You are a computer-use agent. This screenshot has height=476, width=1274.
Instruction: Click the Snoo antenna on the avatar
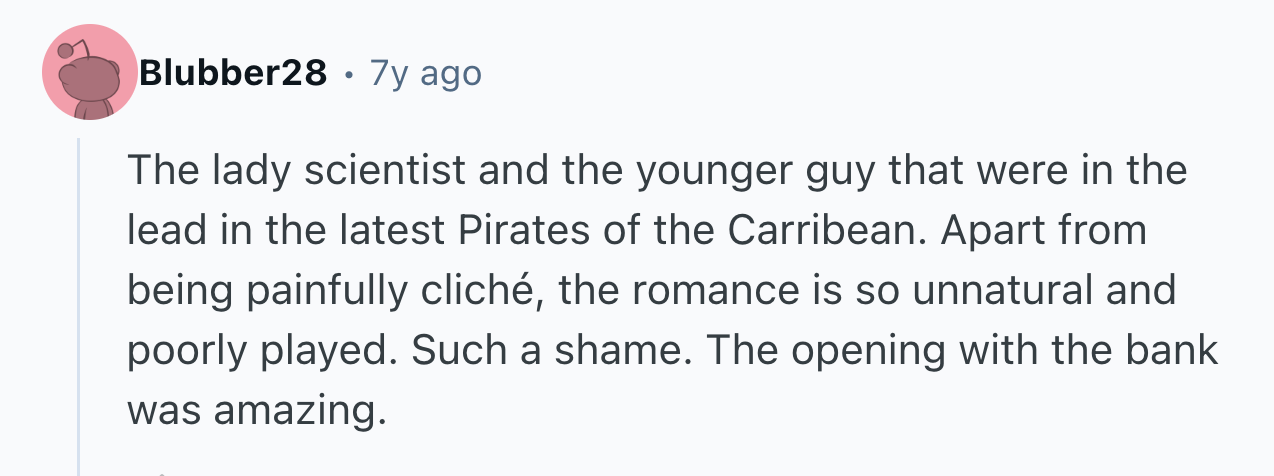tap(68, 51)
